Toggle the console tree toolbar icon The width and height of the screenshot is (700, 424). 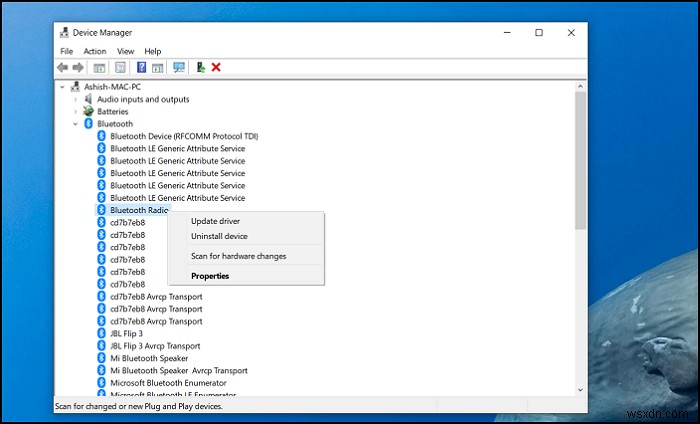pos(99,68)
